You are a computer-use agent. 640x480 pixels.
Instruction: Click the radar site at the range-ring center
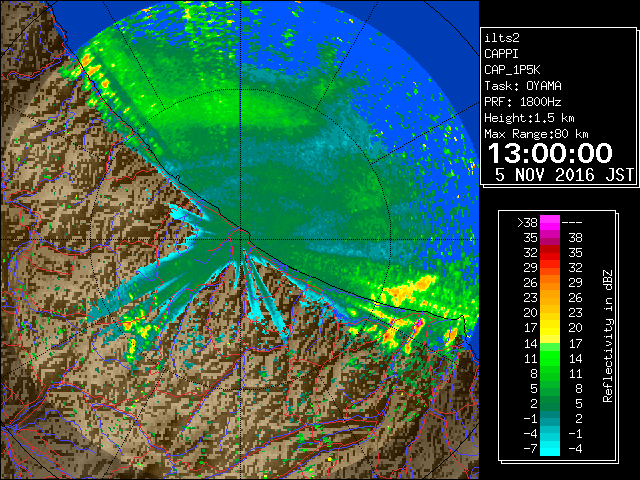(241, 239)
